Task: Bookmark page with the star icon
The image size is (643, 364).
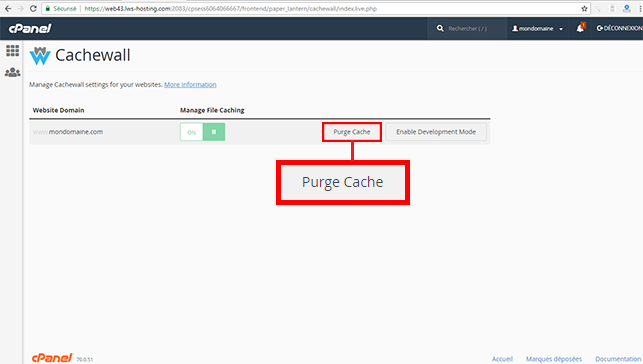Action: pyautogui.click(x=584, y=8)
